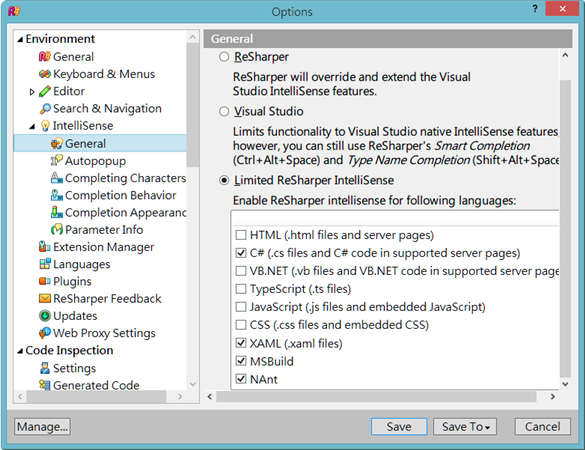585x450 pixels.
Task: Click the Web Proxy Settings globe icon
Action: (x=45, y=333)
